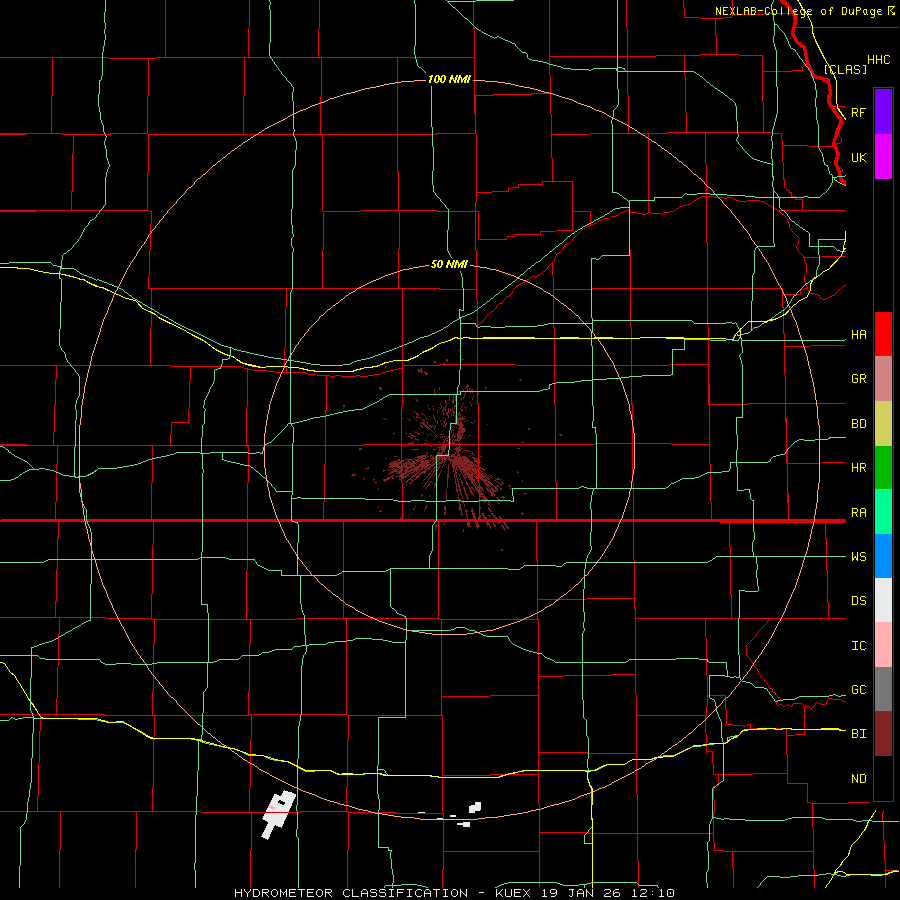
Task: Click the IC light pink legend swatch
Action: coord(883,645)
